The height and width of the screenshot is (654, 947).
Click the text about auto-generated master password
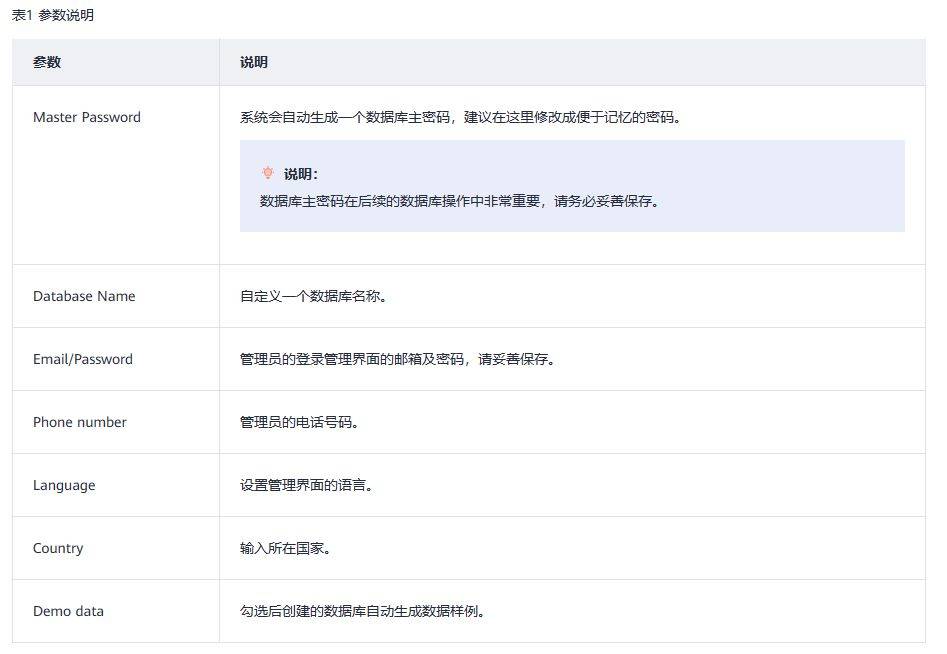click(x=461, y=117)
